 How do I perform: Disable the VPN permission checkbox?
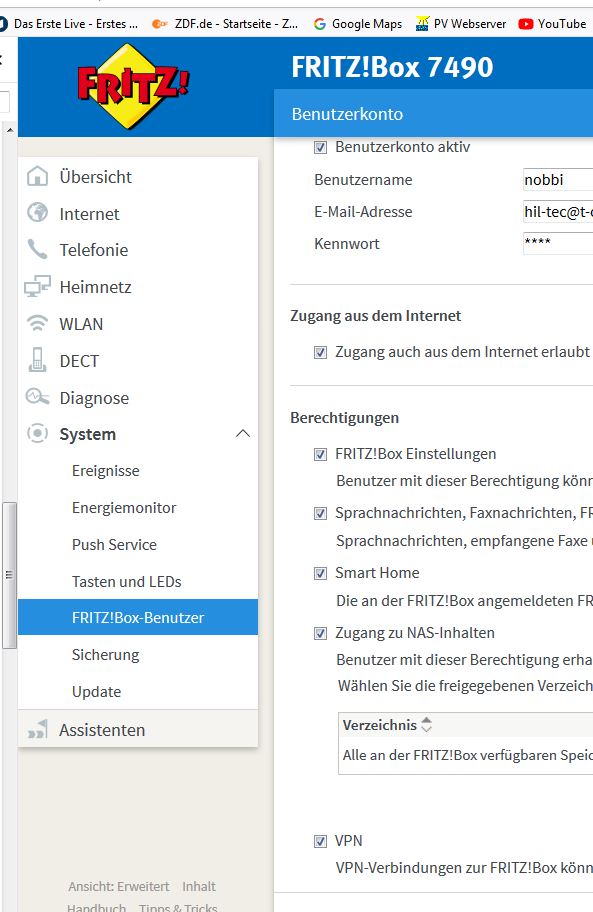point(320,841)
